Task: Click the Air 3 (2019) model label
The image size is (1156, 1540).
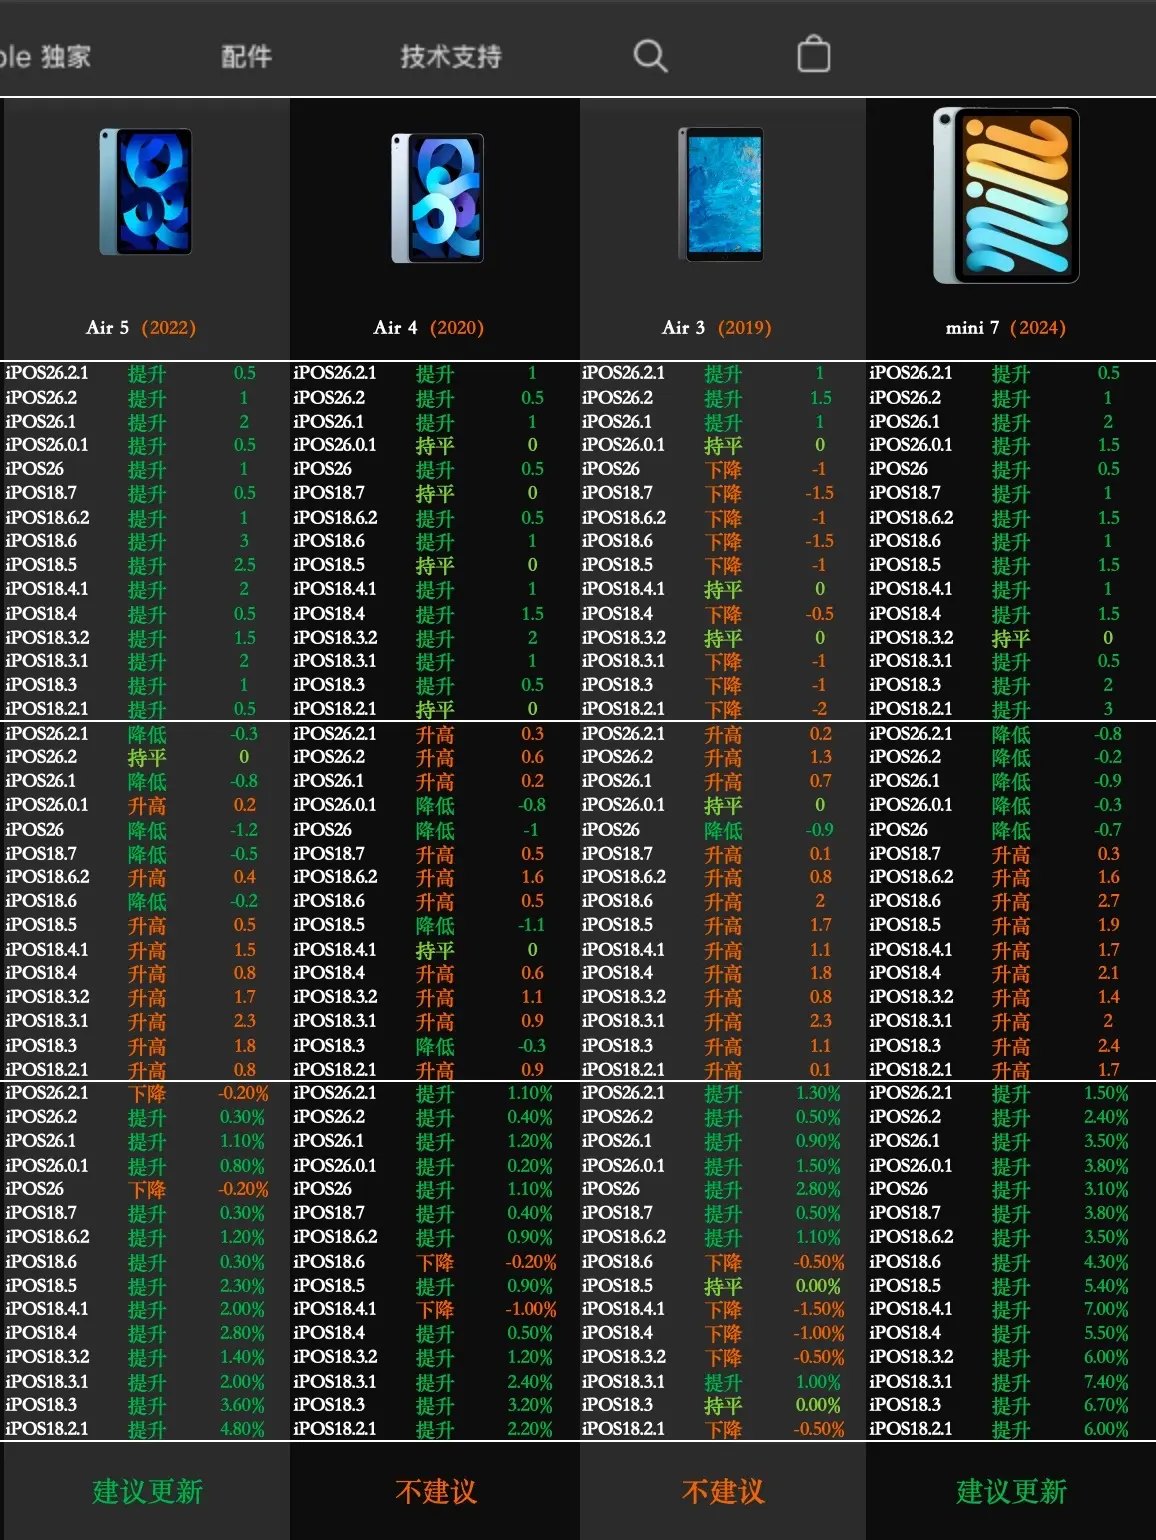Action: coord(716,328)
